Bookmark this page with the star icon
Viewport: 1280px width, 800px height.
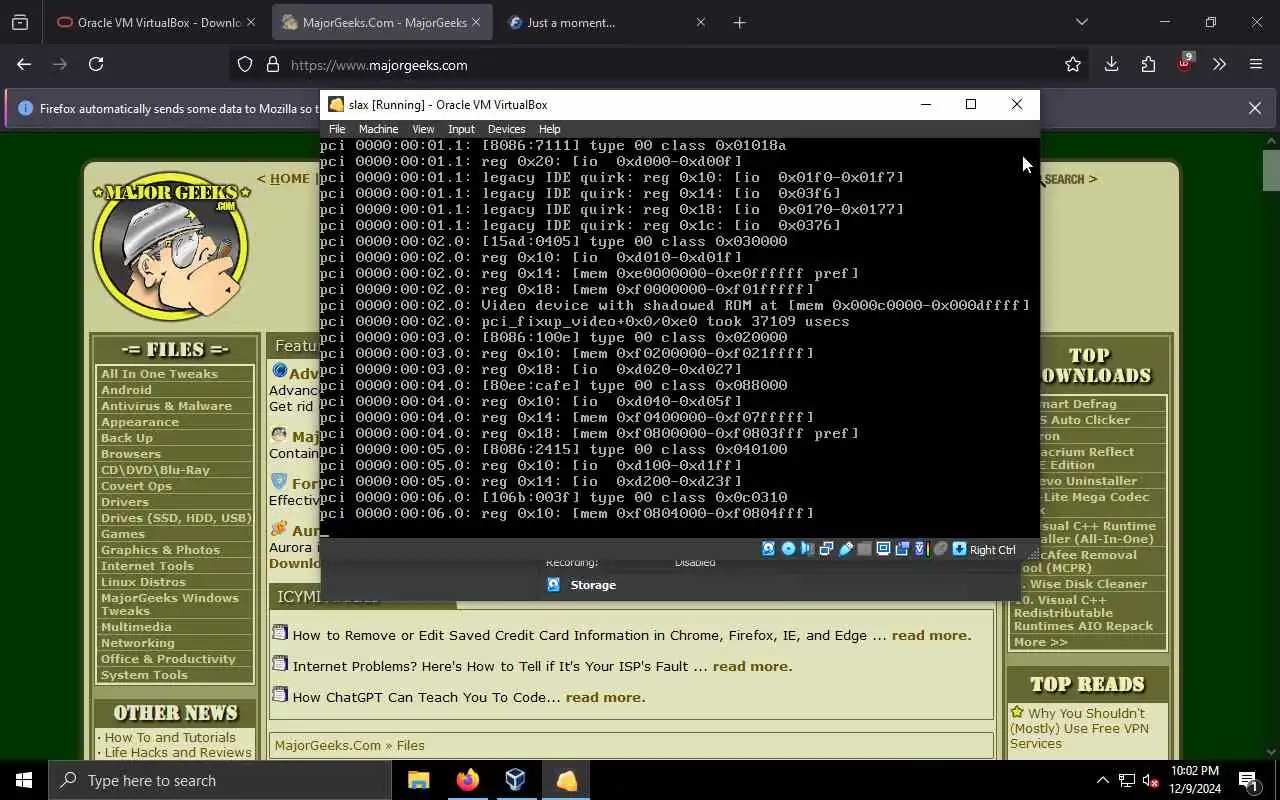click(1073, 64)
